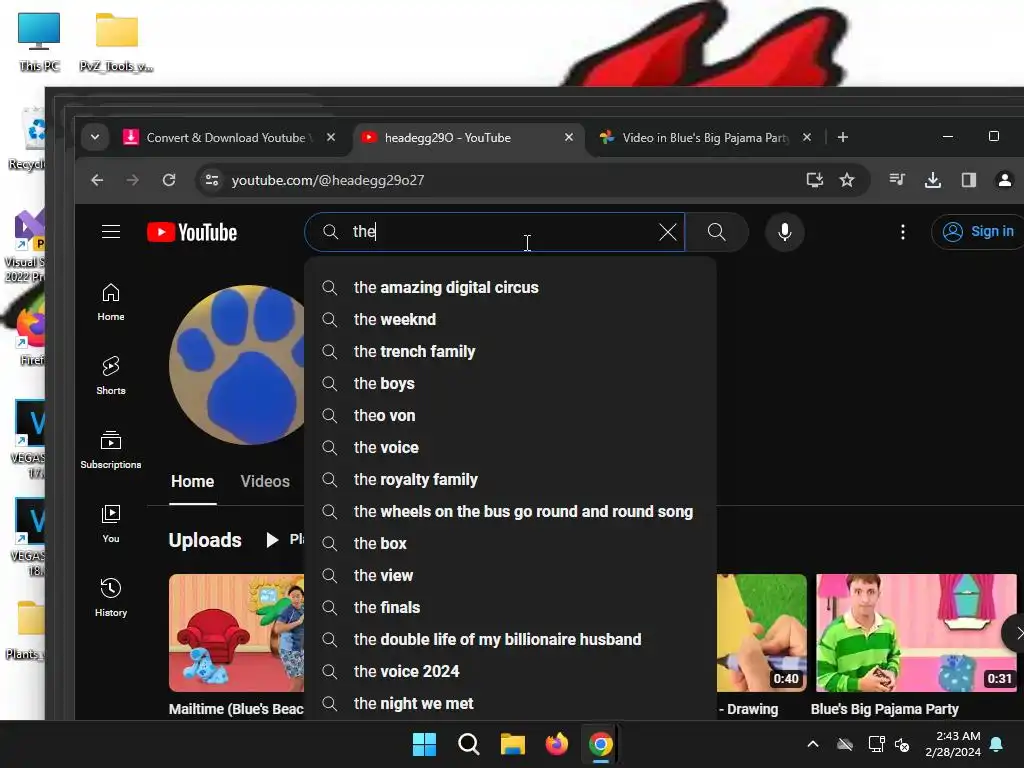Select 'the double life of my billionaire husband'
This screenshot has height=768, width=1024.
[x=511, y=639]
